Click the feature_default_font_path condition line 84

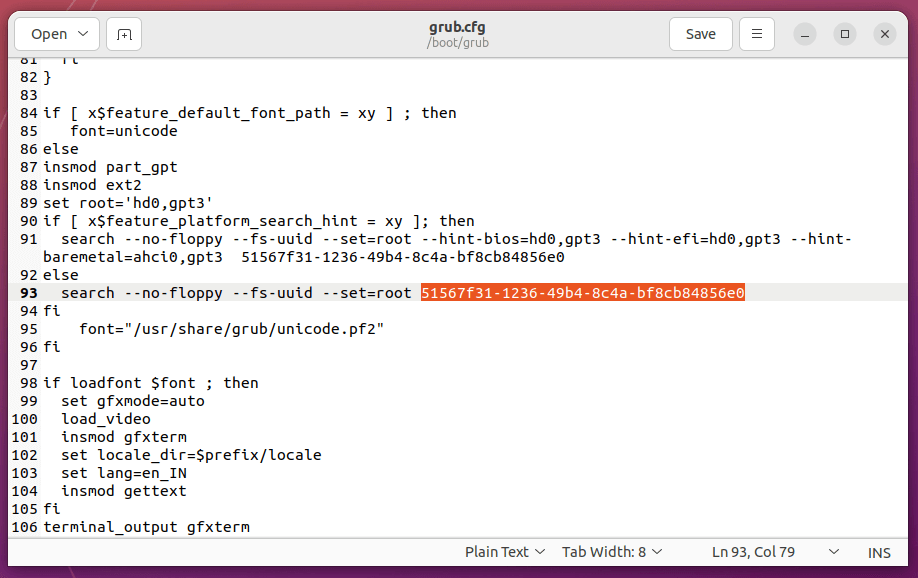pos(249,113)
